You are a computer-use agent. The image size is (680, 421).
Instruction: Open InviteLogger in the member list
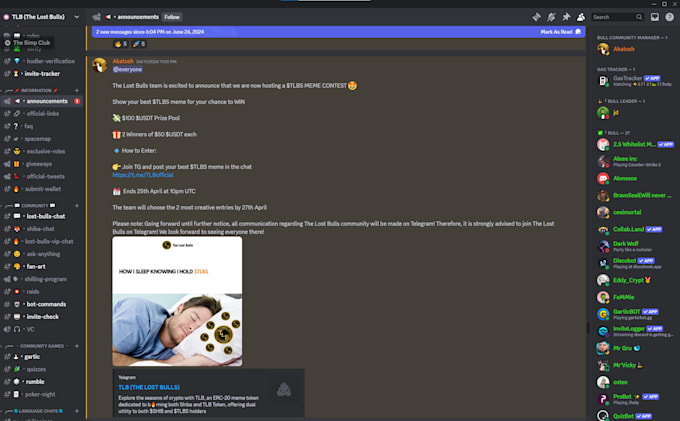point(635,331)
